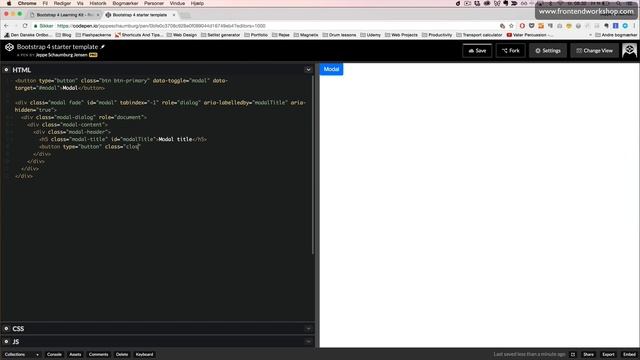The width and height of the screenshot is (640, 360).
Task: Expand the HTML editor dropdown arrow
Action: [308, 70]
